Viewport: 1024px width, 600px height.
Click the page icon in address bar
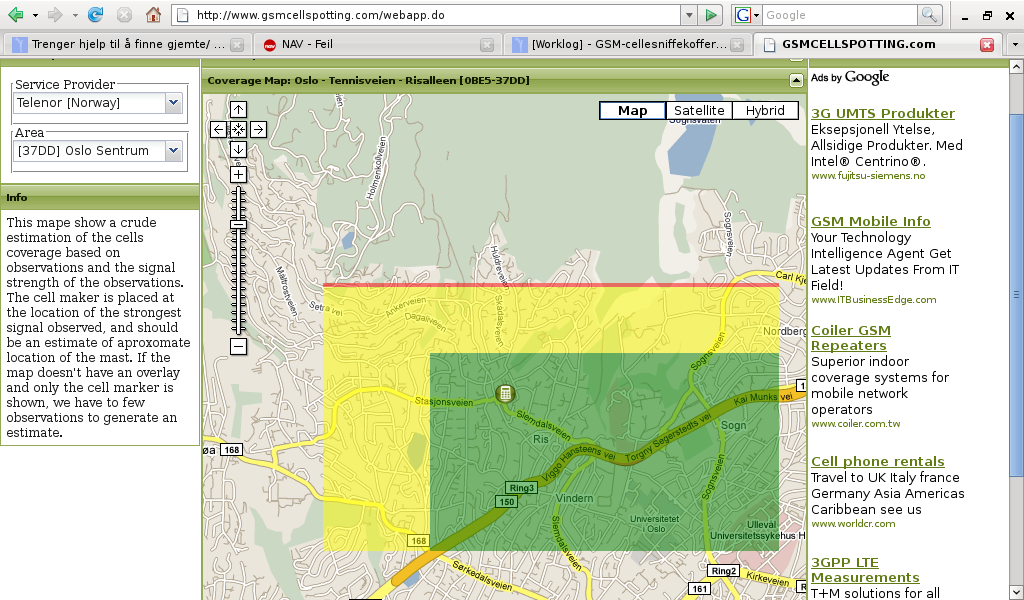(184, 15)
